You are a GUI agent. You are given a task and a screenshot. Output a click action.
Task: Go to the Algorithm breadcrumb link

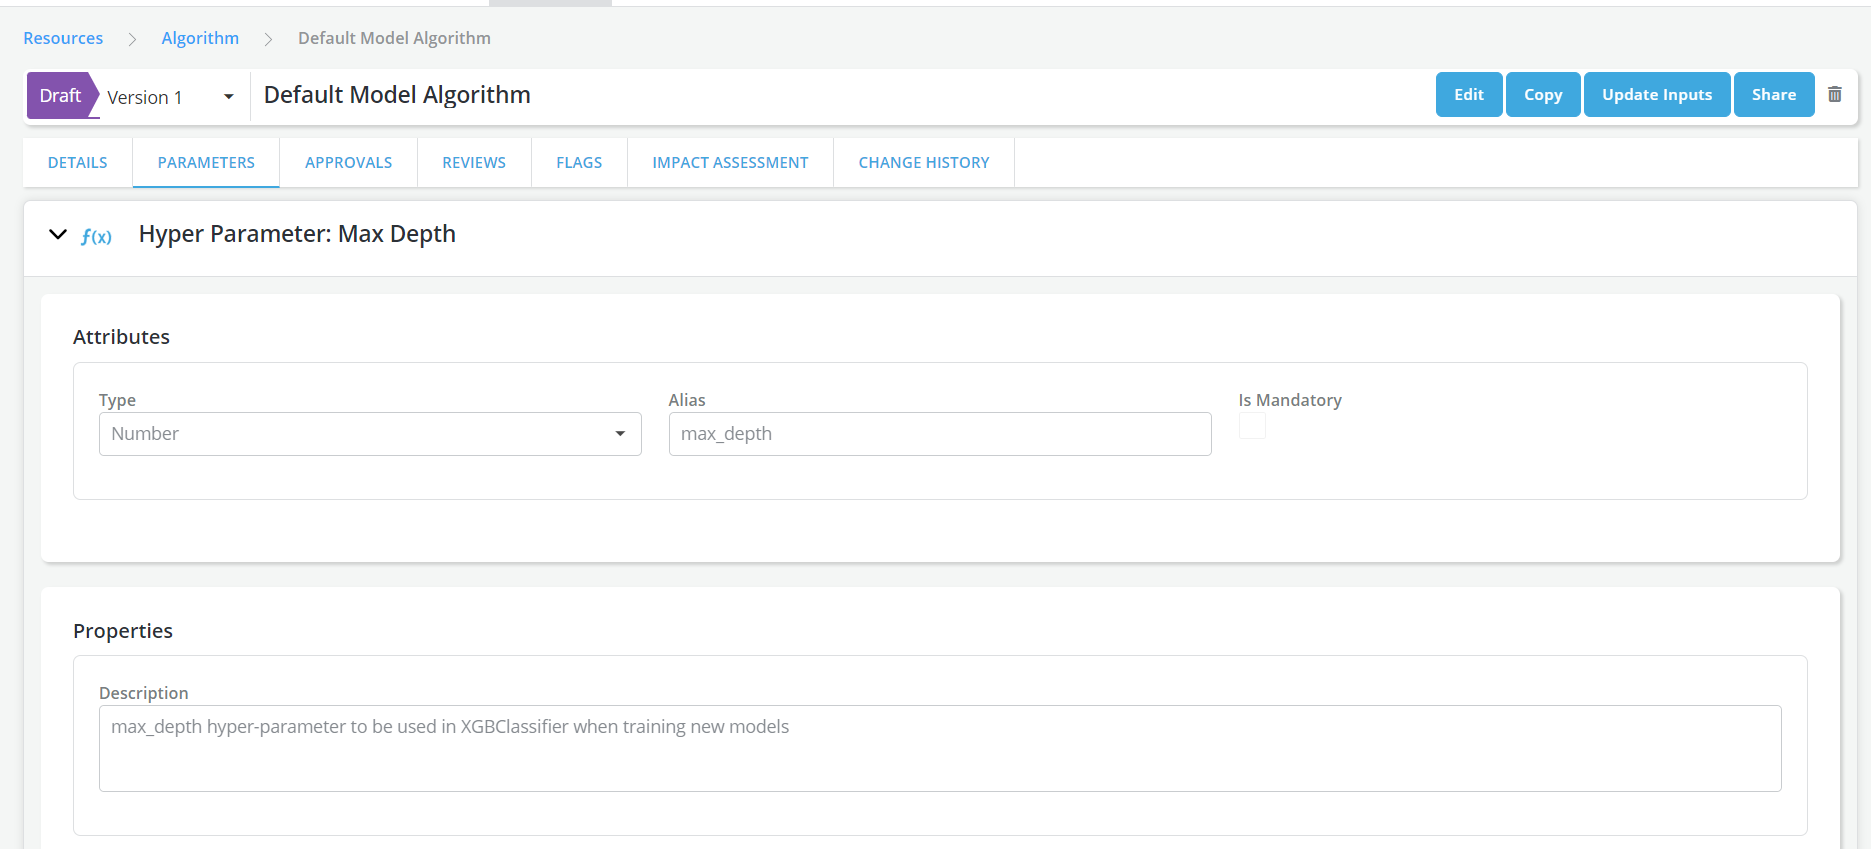coord(200,38)
